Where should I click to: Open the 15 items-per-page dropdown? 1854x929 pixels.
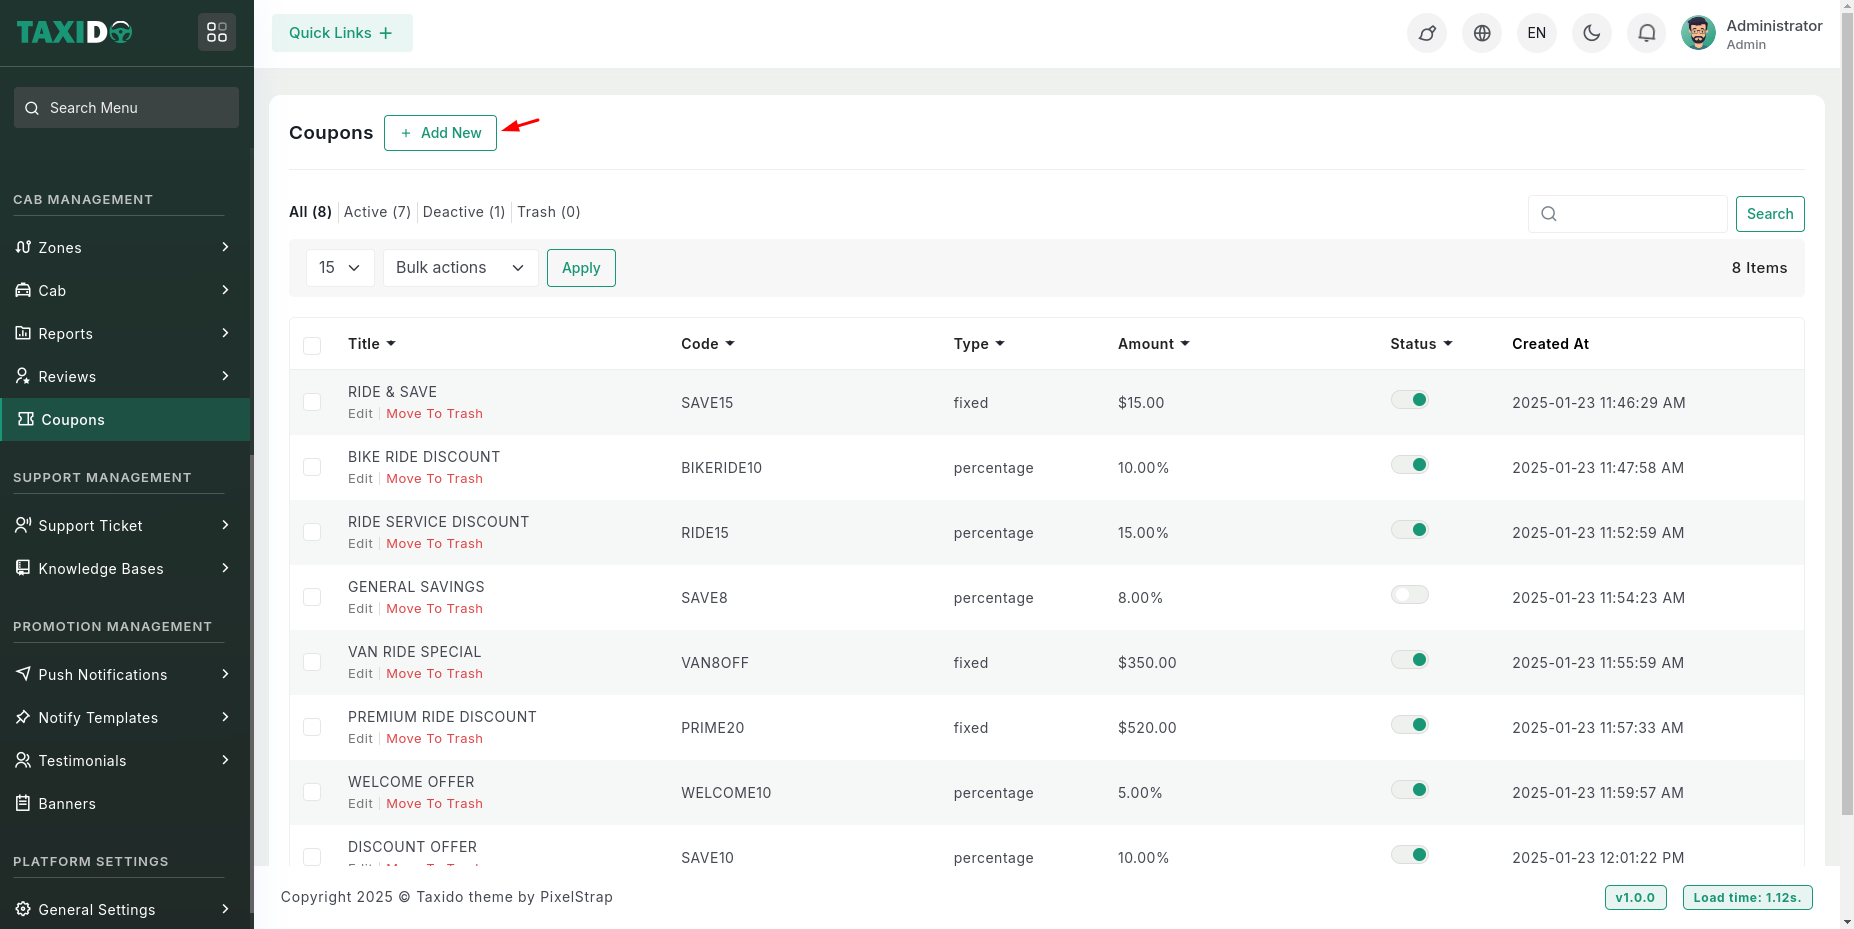click(x=339, y=268)
